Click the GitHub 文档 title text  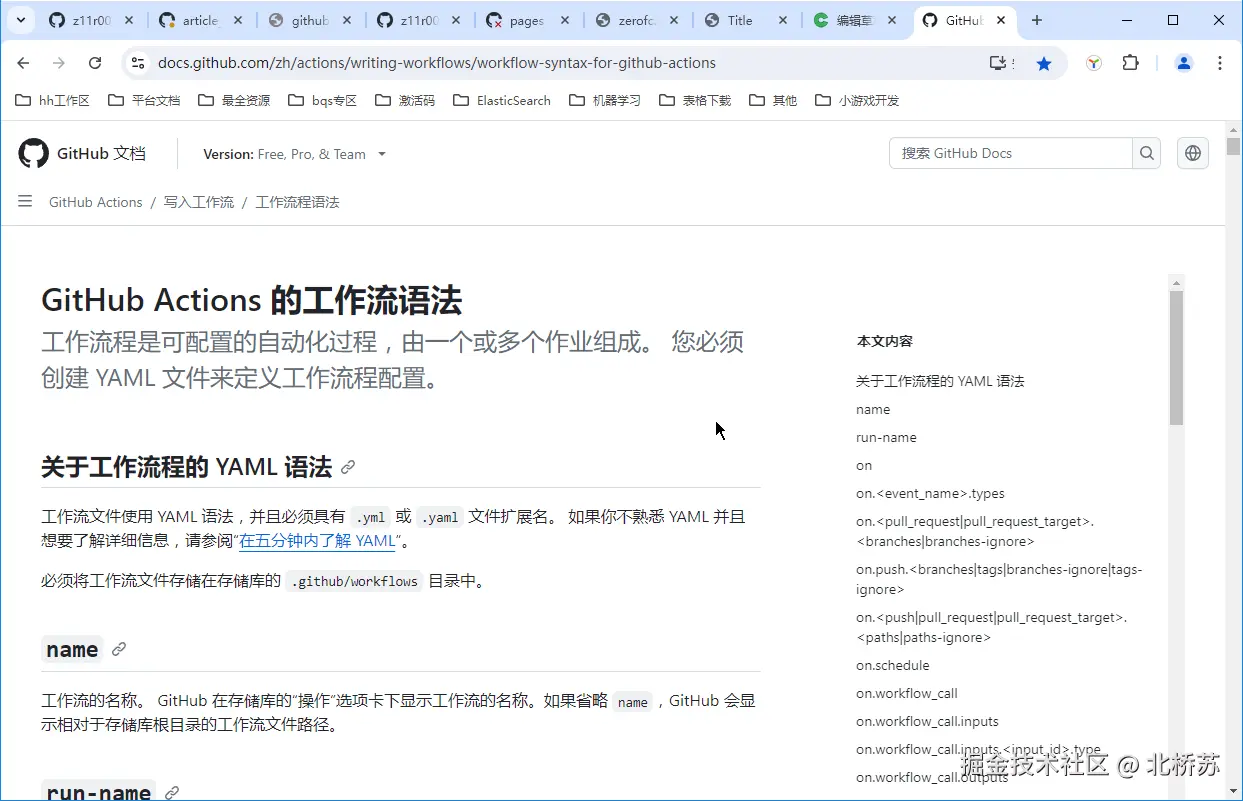click(101, 153)
